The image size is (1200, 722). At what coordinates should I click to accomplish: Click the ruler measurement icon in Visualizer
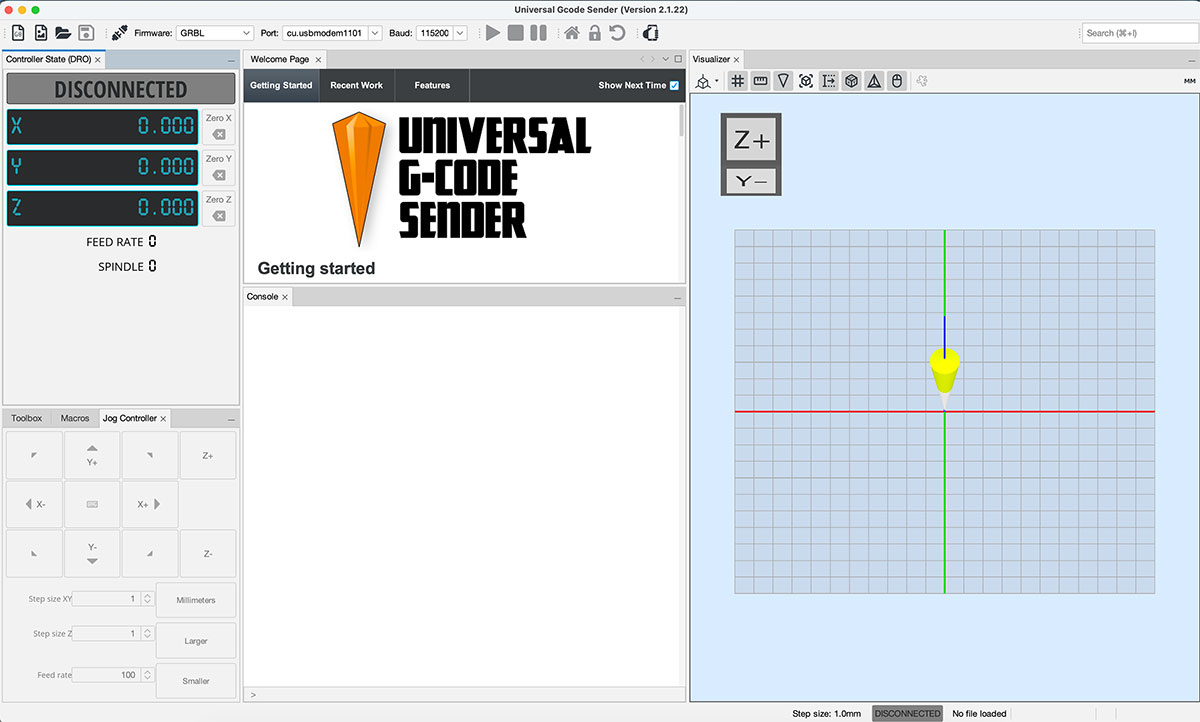coord(760,81)
